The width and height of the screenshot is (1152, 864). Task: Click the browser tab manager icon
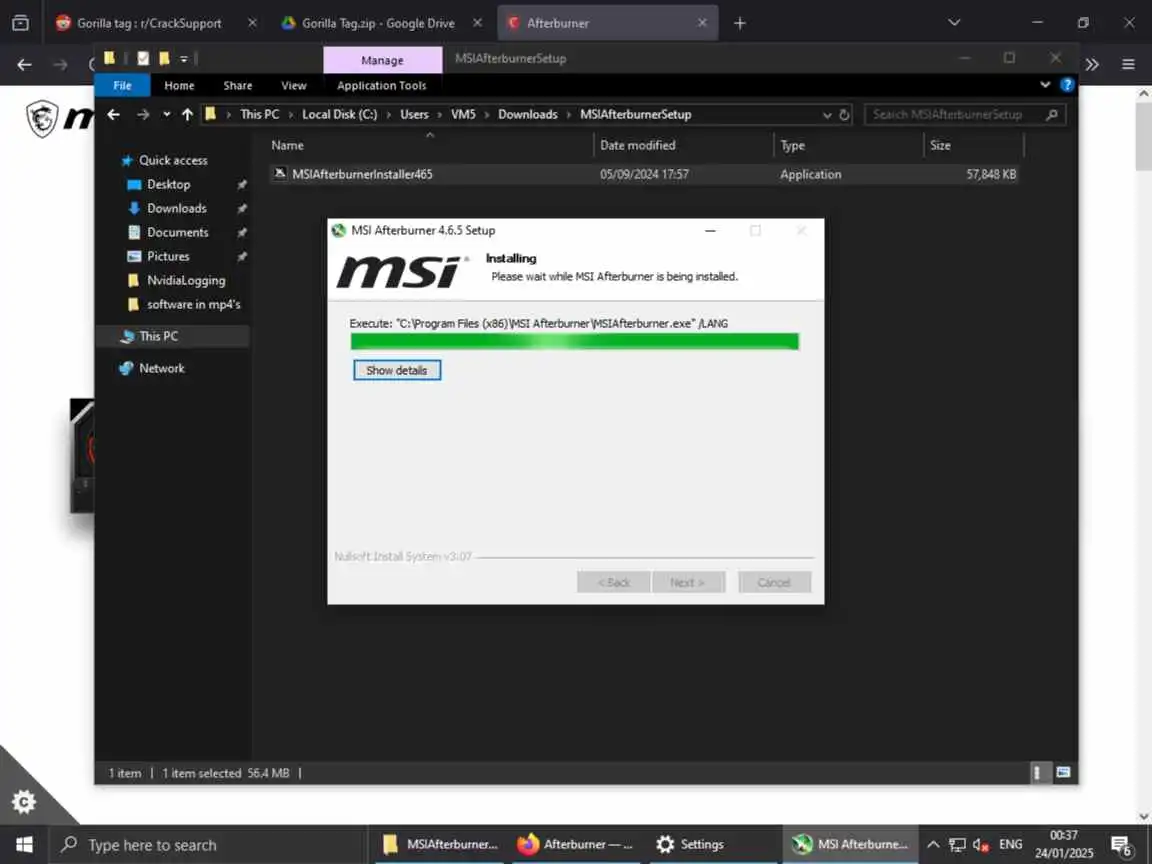click(x=21, y=23)
